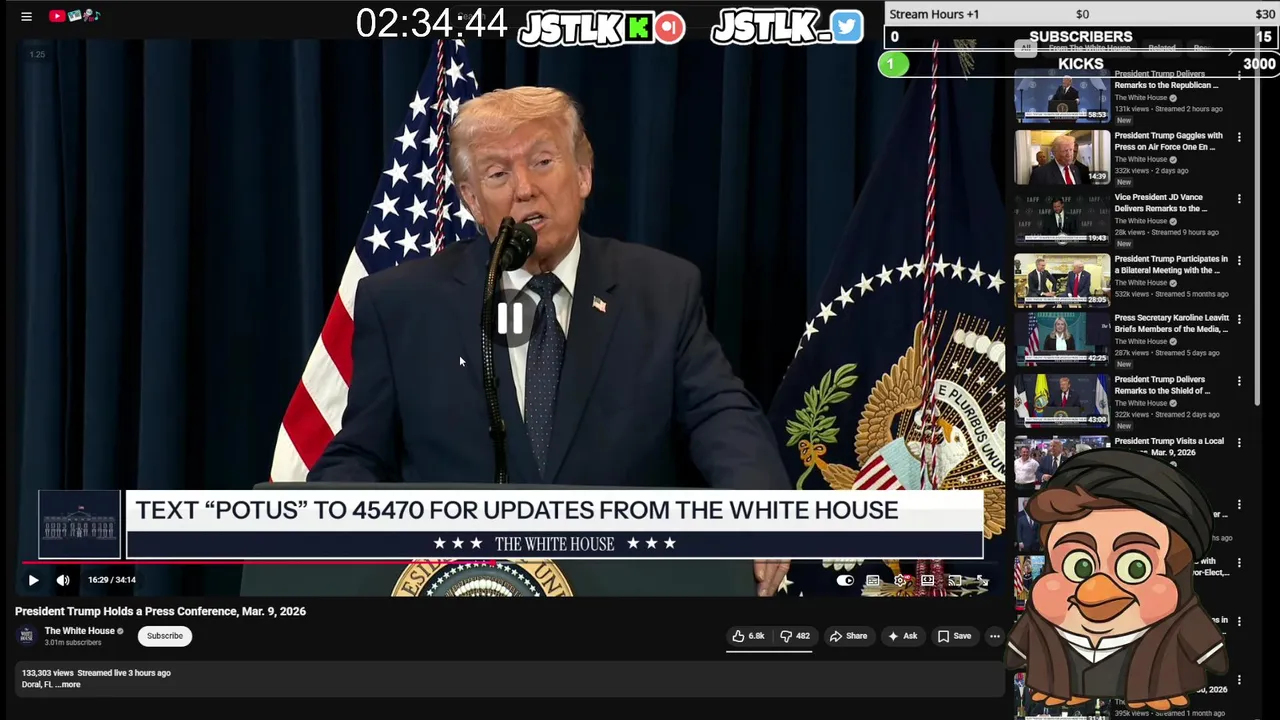This screenshot has width=1280, height=720.
Task: Save the video to a playlist
Action: (x=954, y=636)
